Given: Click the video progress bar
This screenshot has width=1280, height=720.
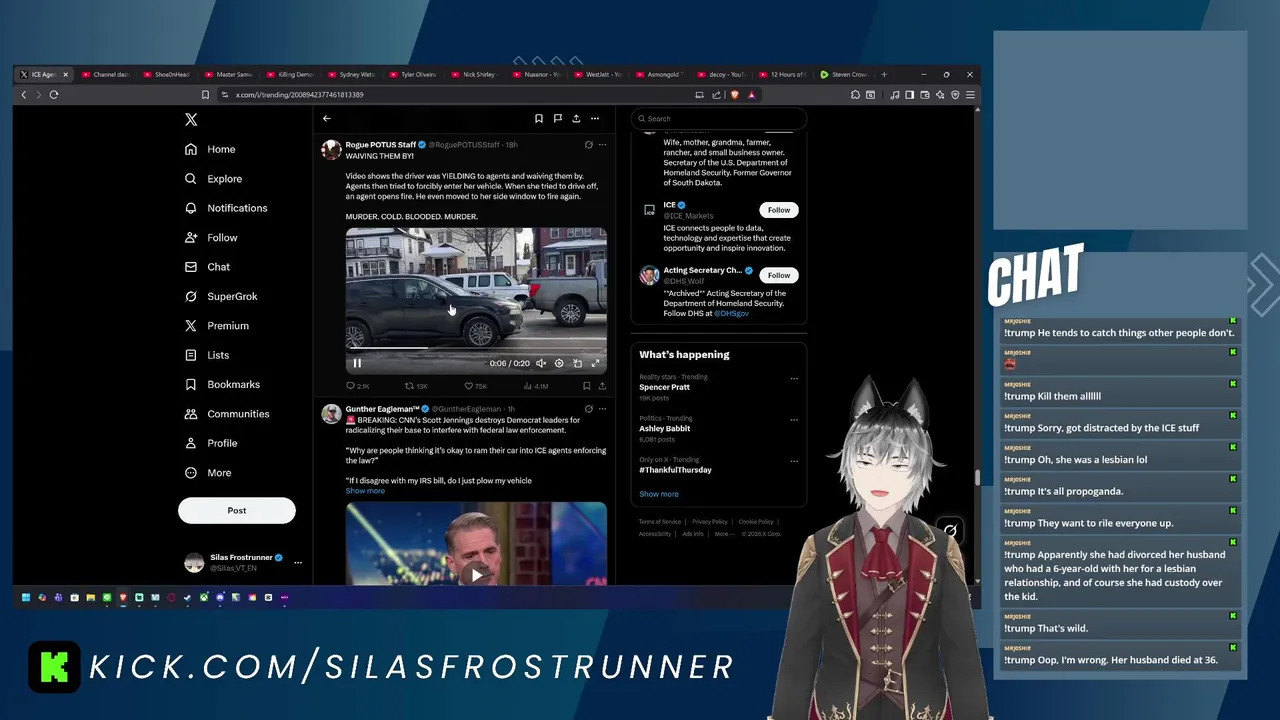Looking at the screenshot, I should click(x=476, y=348).
